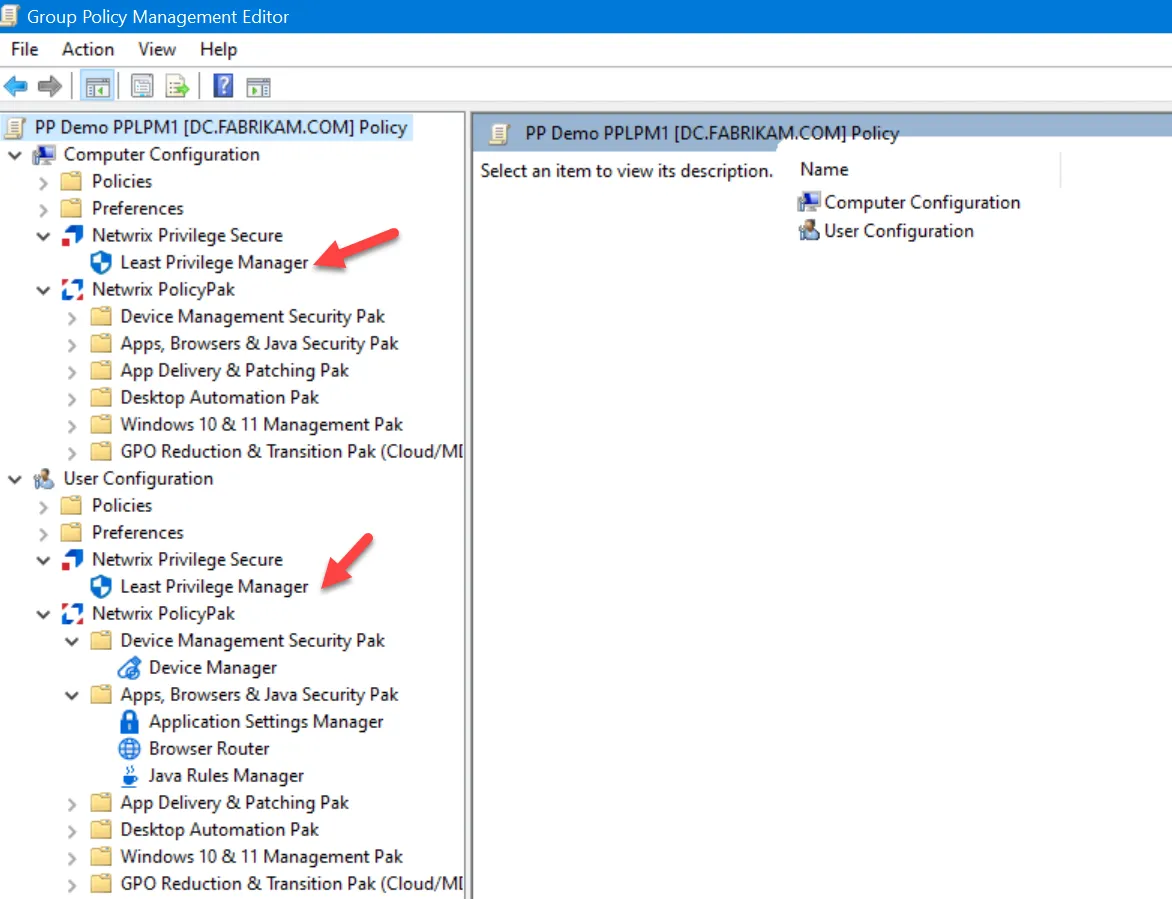The height and width of the screenshot is (899, 1172).
Task: Open Least Privilege Manager under Computer Configuration
Action: 213,262
